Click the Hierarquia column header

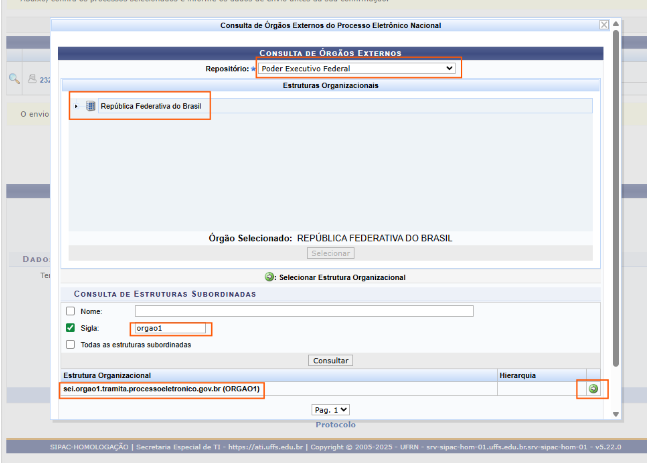tap(518, 375)
